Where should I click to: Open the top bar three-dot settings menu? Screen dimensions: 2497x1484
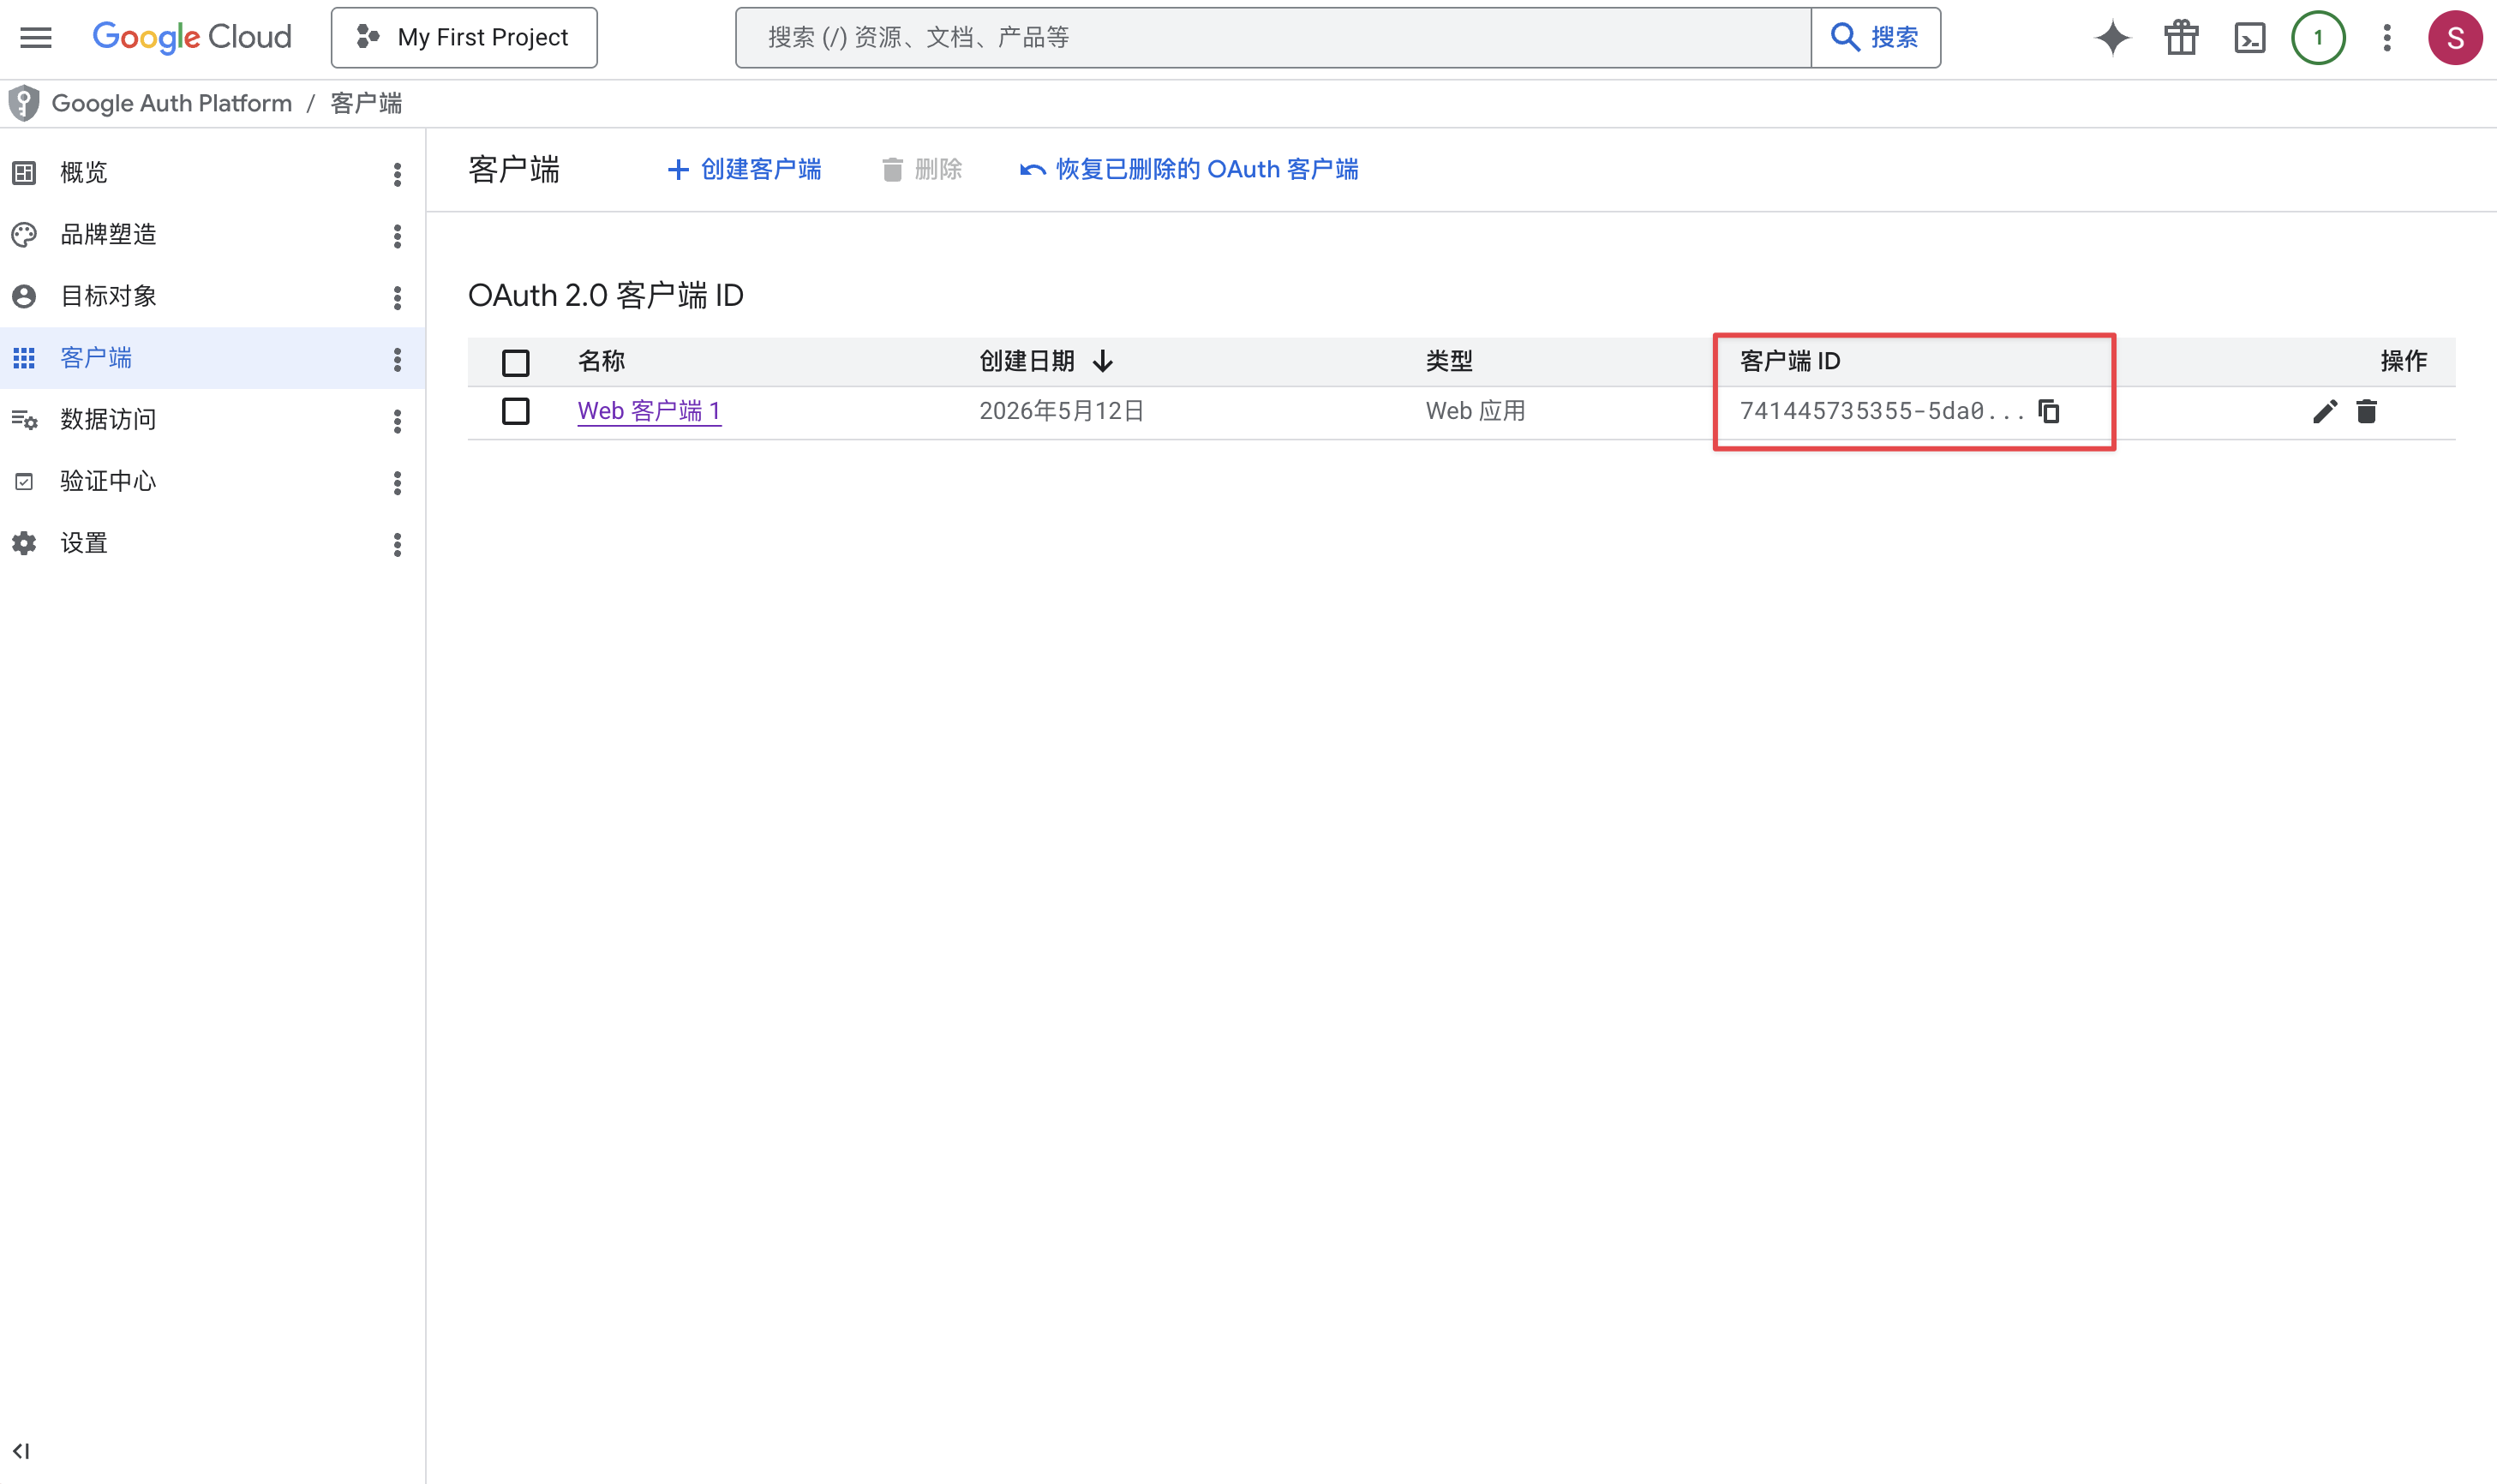pyautogui.click(x=2387, y=38)
